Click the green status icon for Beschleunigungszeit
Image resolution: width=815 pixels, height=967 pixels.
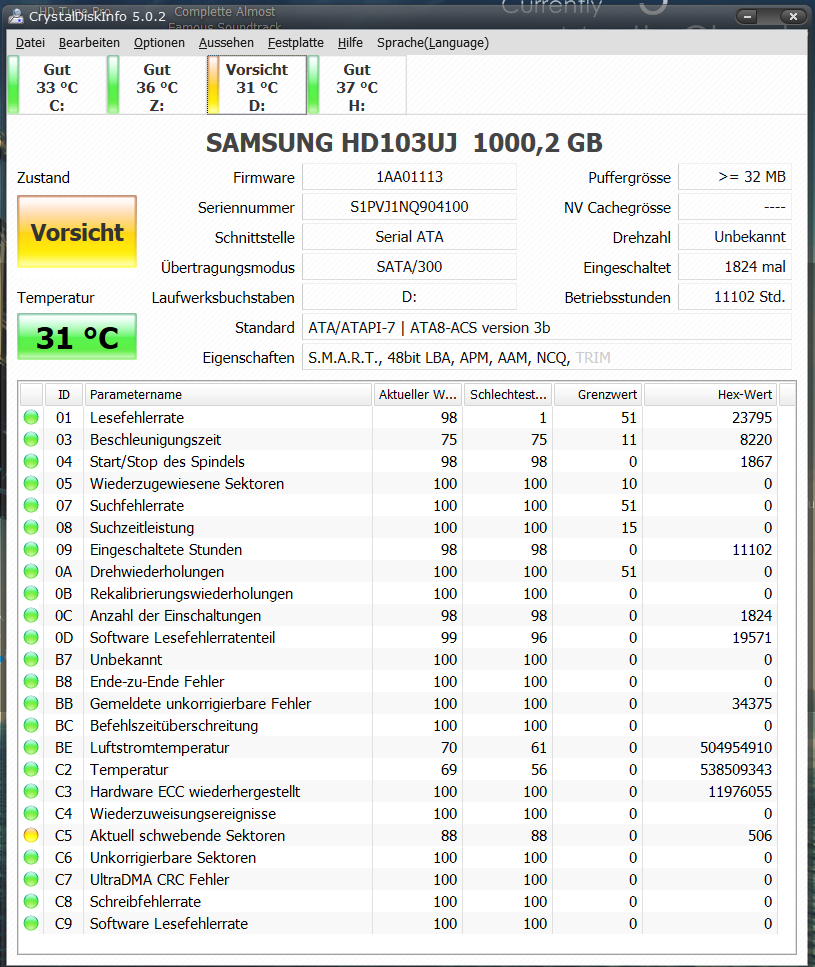31,440
